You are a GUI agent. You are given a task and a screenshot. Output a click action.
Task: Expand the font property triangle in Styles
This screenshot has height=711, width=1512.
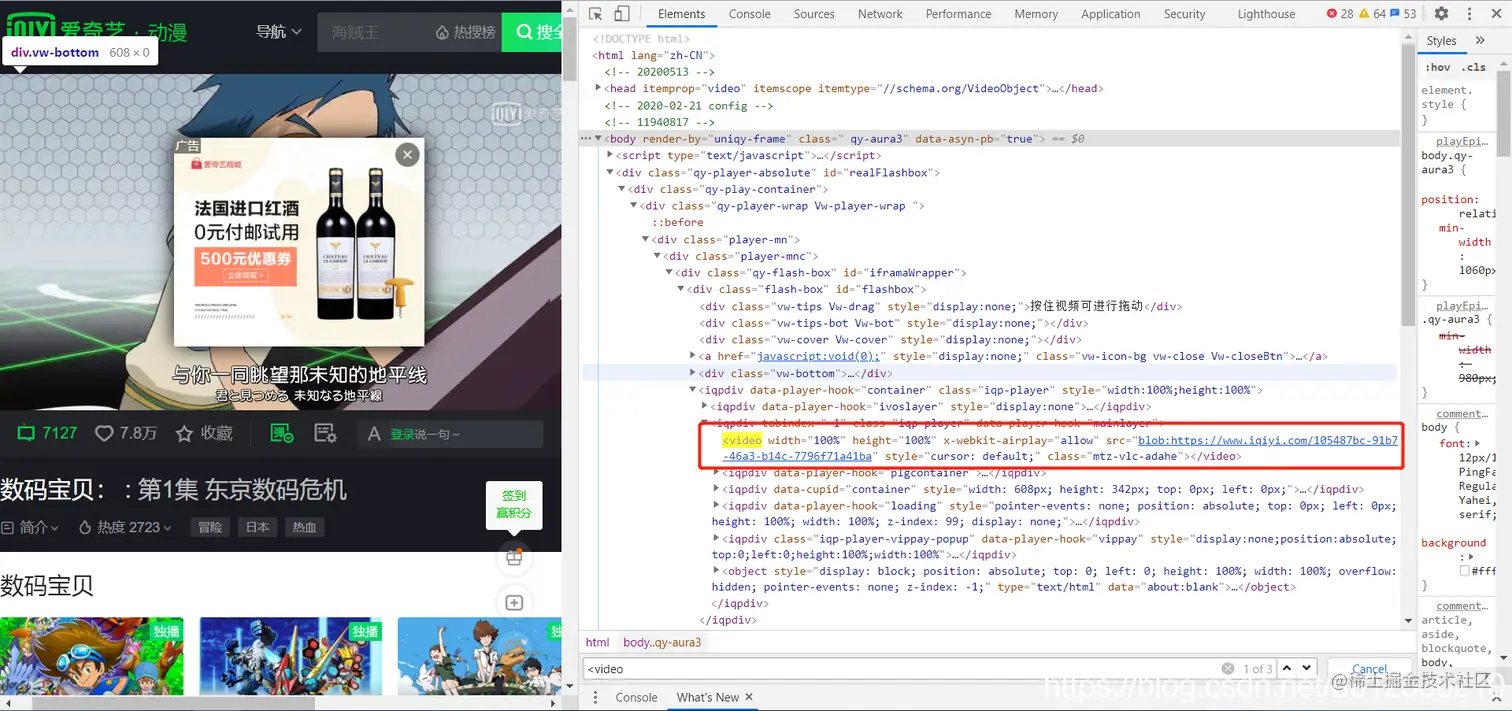[x=1478, y=443]
